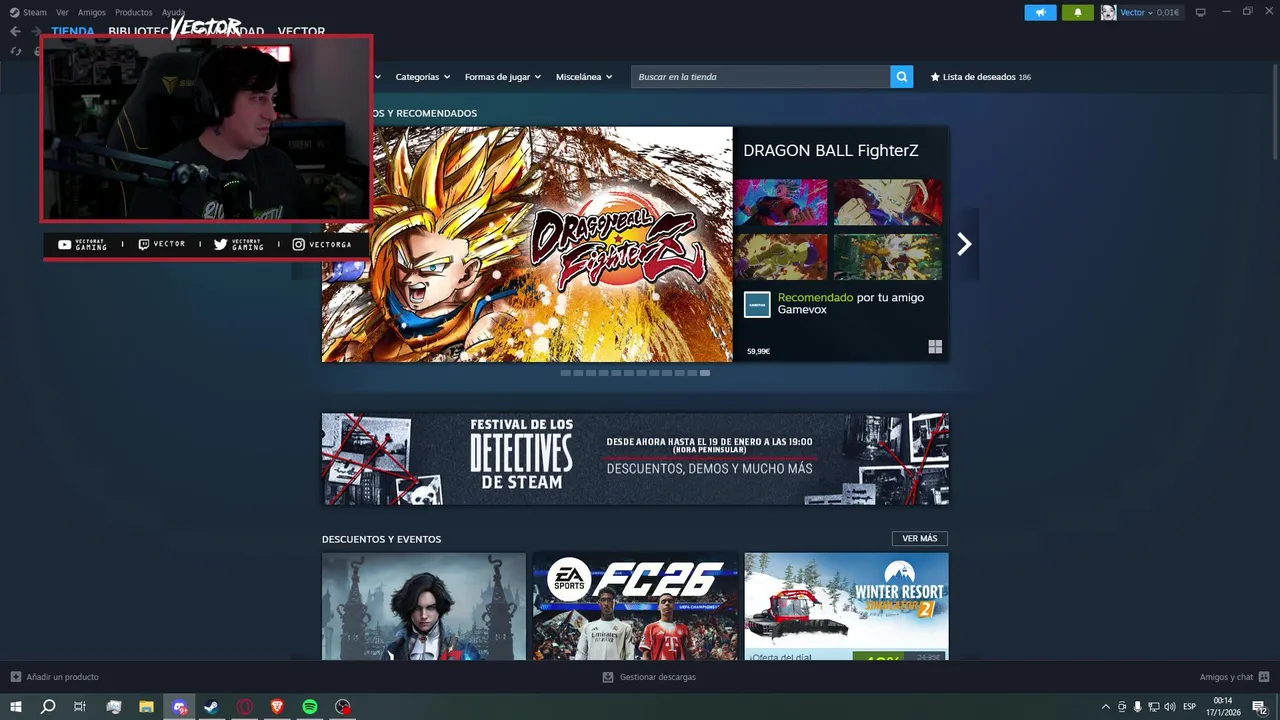Viewport: 1280px width, 720px height.
Task: Click the Steam taskbar icon
Action: pyautogui.click(x=211, y=707)
